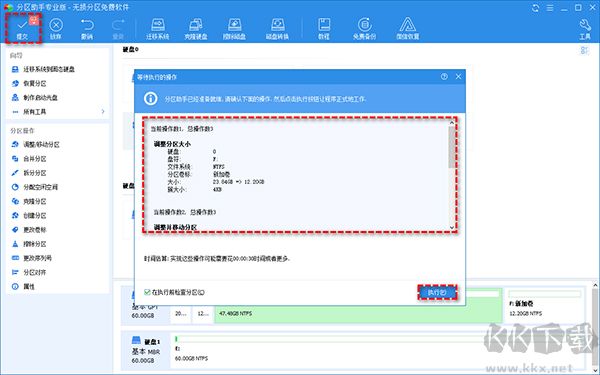Expand 所有工具 with its chevron arrow
This screenshot has width=600, height=375.
(103, 112)
